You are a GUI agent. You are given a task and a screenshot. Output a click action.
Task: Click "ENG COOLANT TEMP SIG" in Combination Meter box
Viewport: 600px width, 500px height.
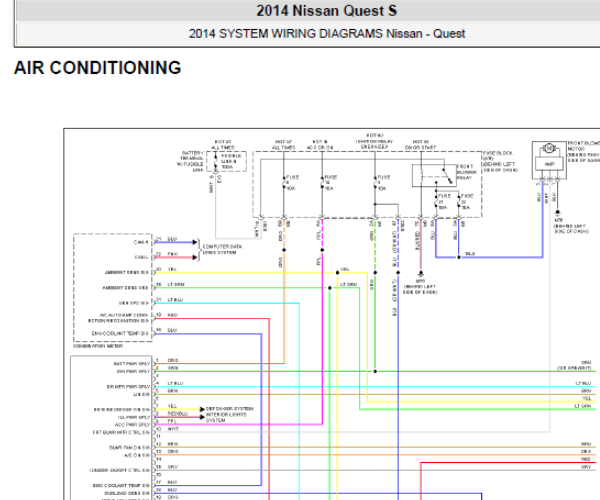(x=120, y=334)
